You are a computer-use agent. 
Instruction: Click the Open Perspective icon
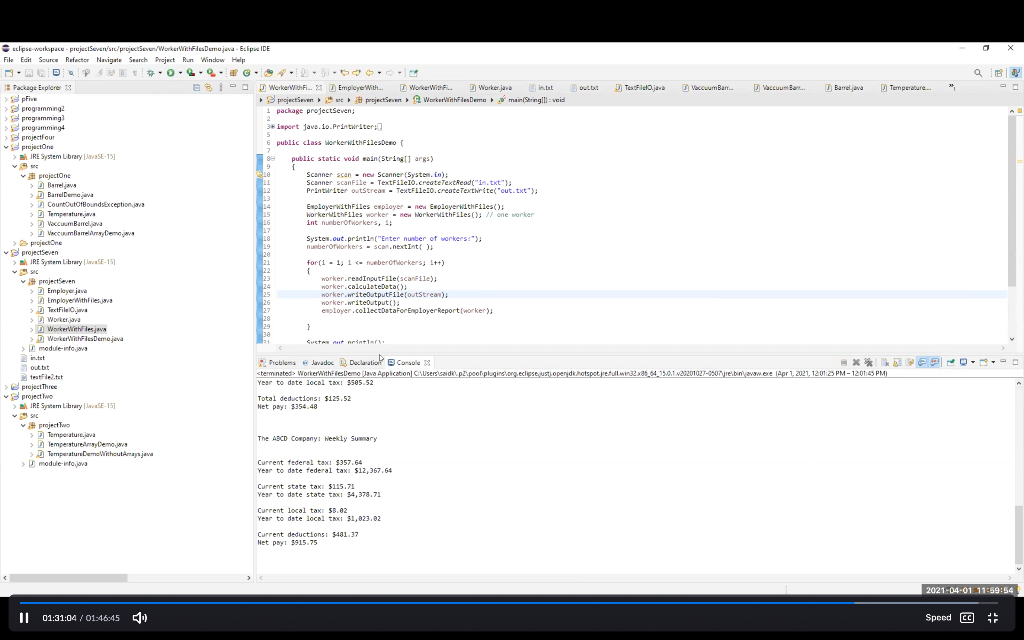[x=999, y=72]
